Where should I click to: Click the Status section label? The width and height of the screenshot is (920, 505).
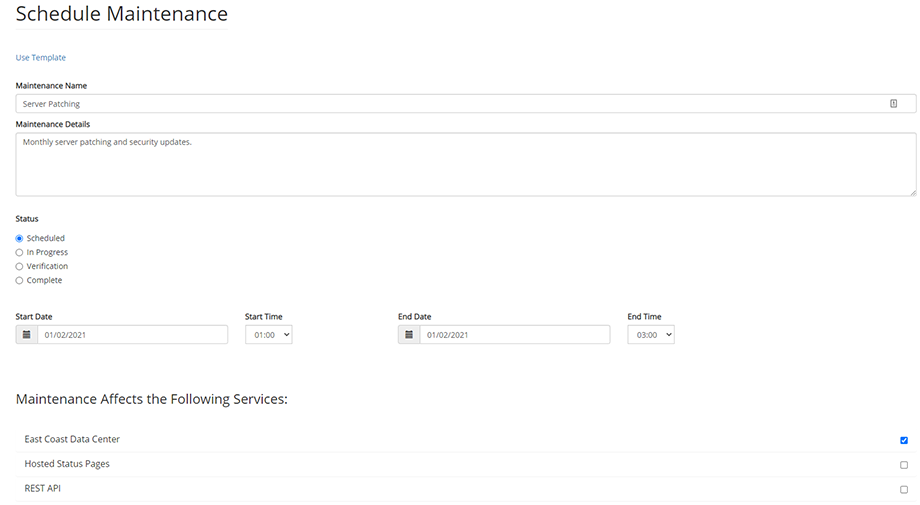pyautogui.click(x=27, y=219)
